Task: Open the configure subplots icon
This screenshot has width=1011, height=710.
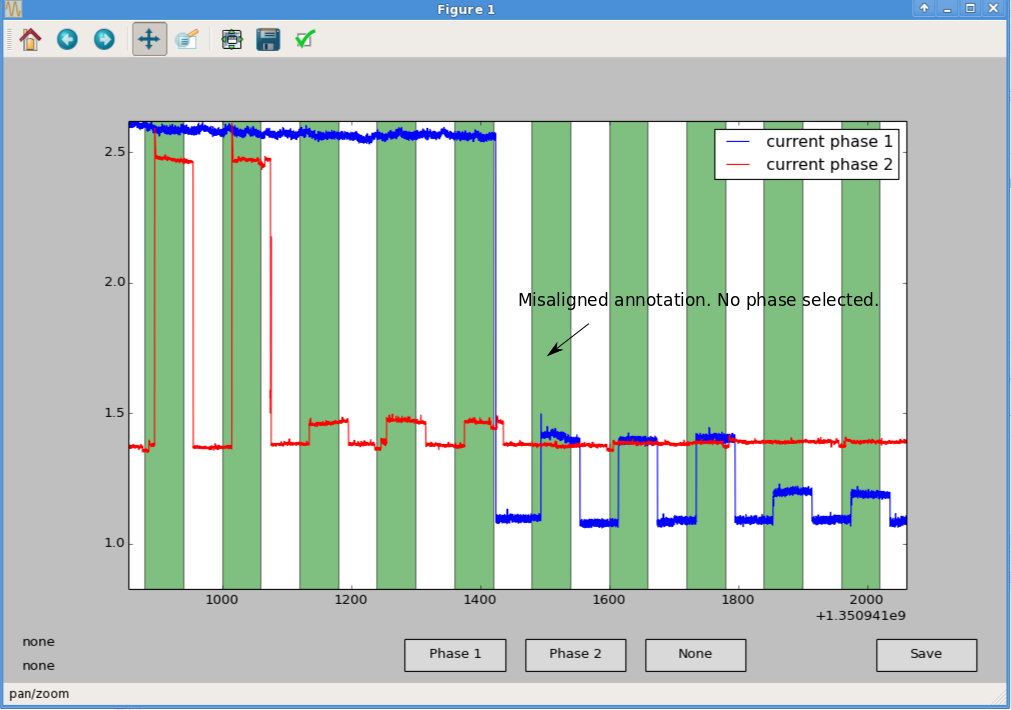Action: (231, 39)
